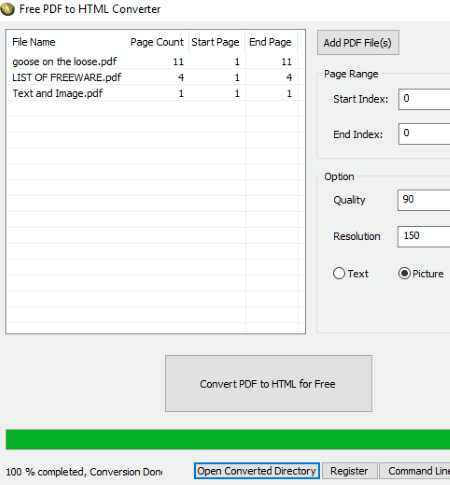Click the green conversion progress bar

point(228,439)
